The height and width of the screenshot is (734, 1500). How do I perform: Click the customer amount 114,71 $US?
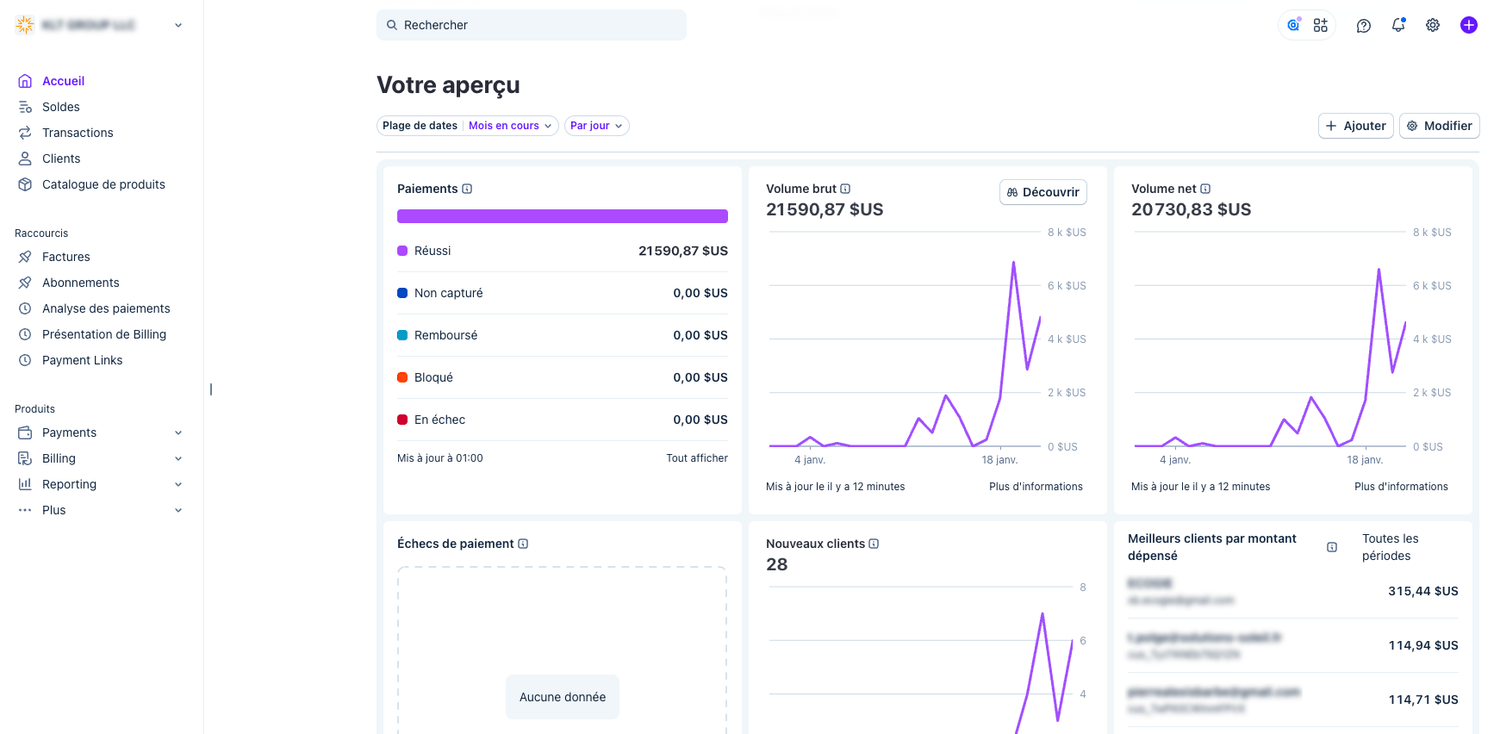[1423, 699]
